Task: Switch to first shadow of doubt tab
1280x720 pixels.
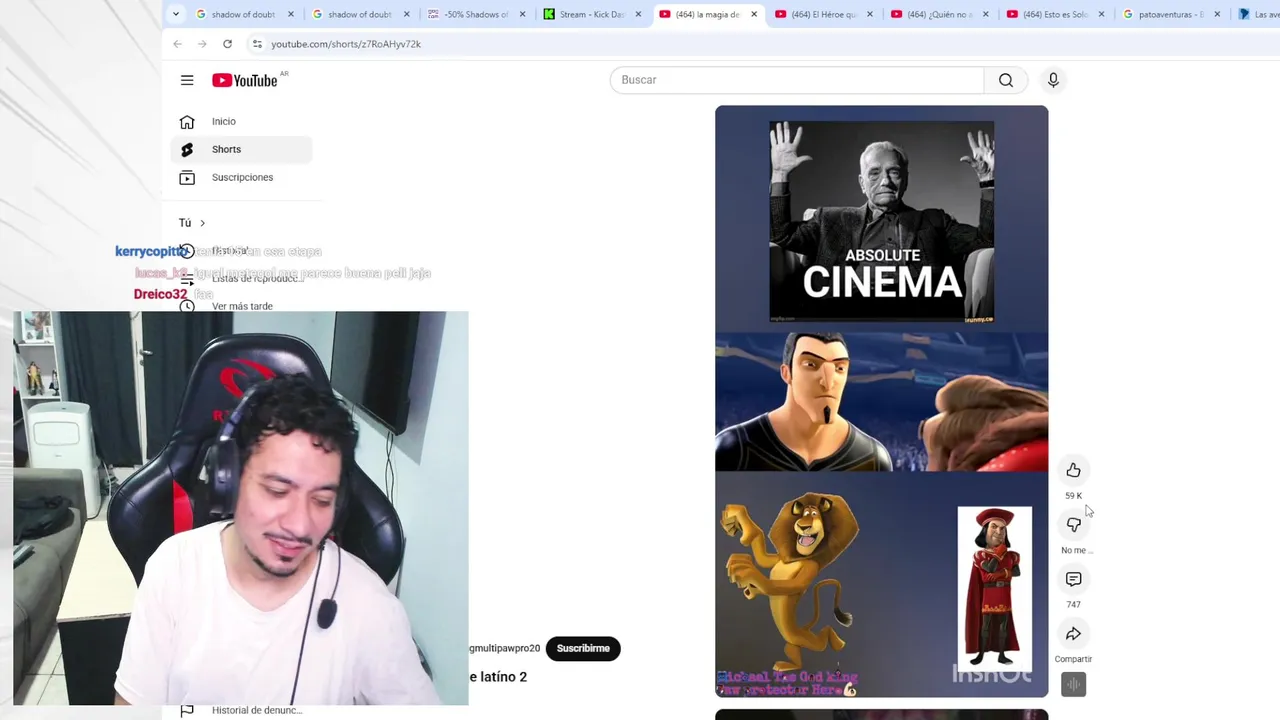Action: (245, 14)
